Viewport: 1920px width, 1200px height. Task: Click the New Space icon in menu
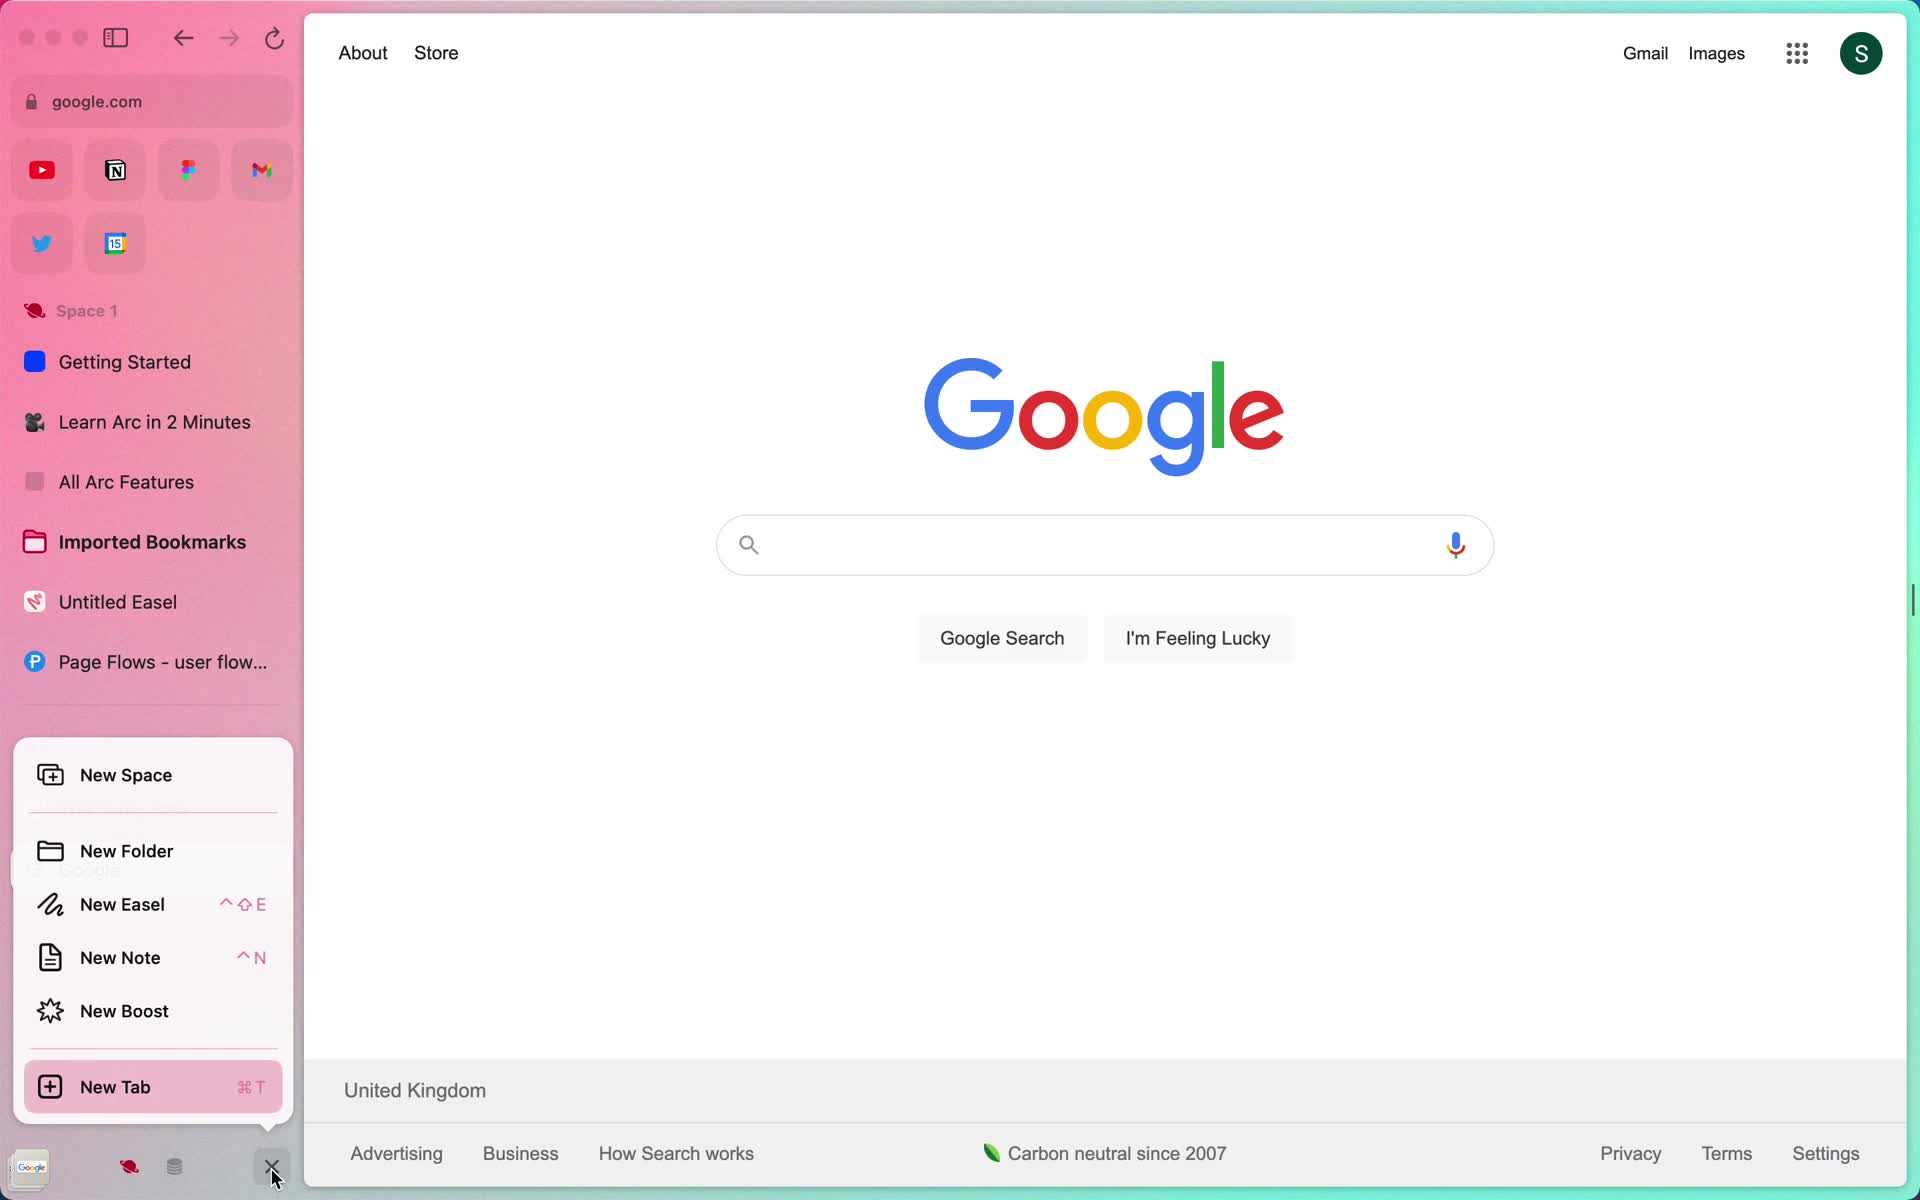48,774
